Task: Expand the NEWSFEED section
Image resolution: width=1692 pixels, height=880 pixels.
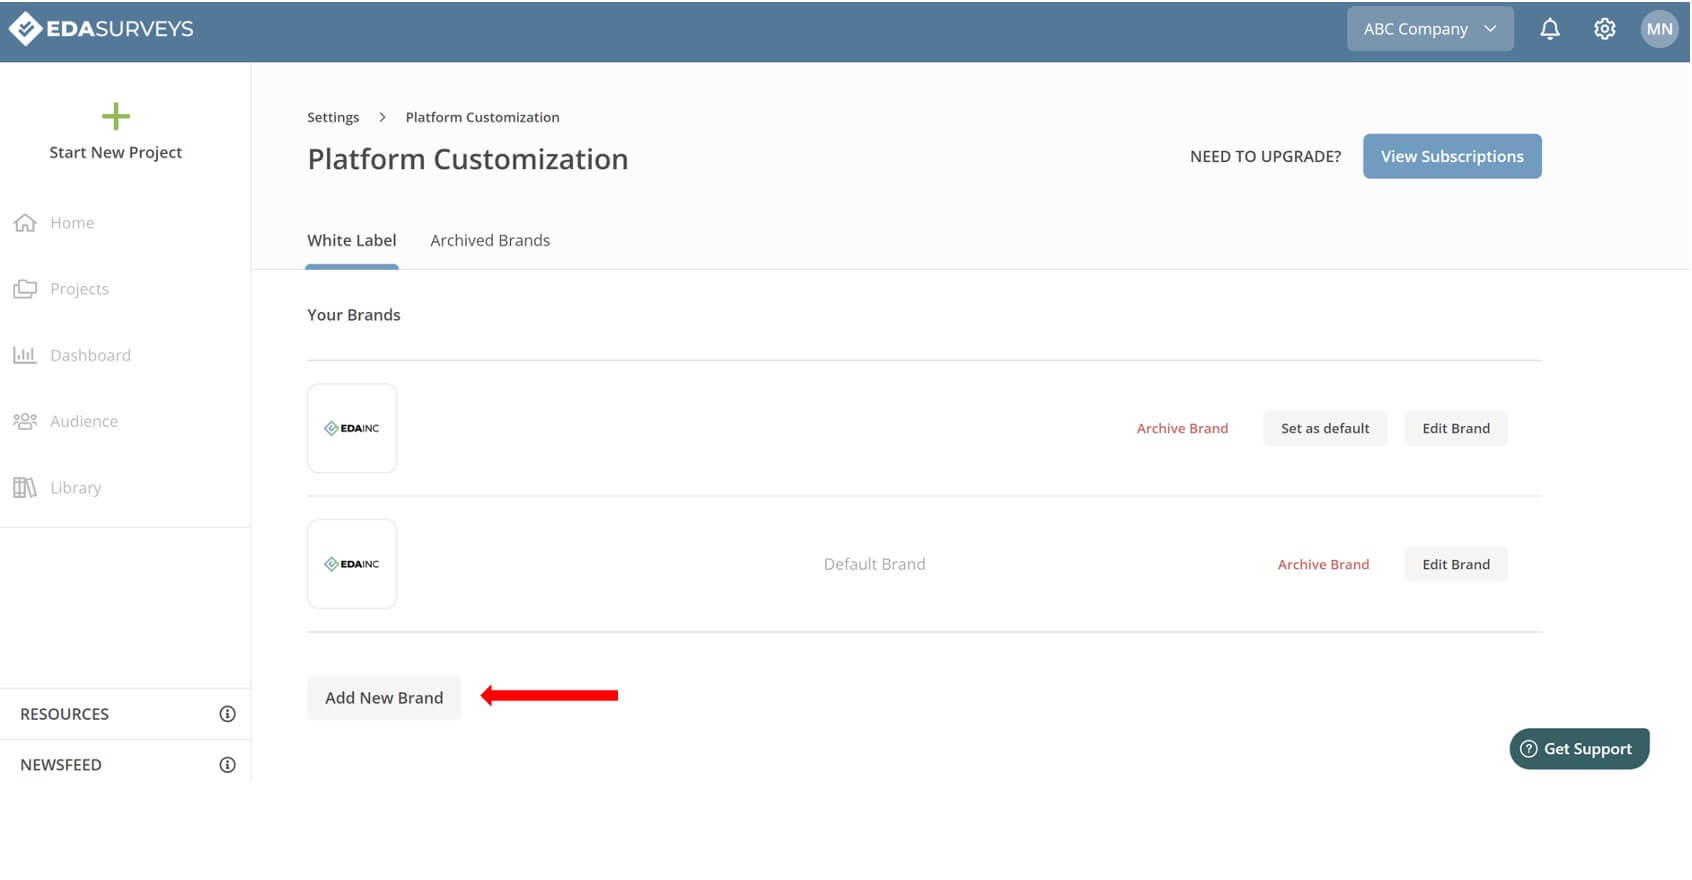Action: click(x=125, y=765)
